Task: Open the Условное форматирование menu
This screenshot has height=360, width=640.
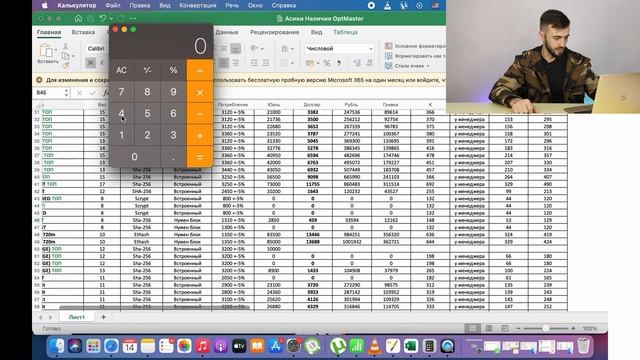Action: (415, 46)
